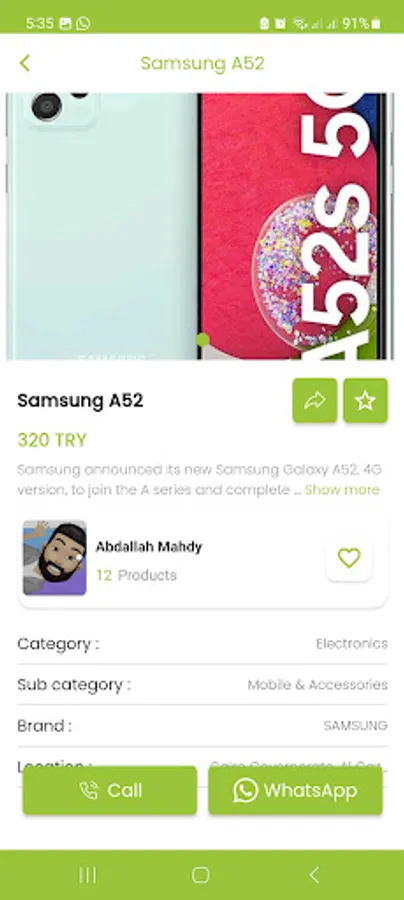Share the Samsung A52 listing
Viewport: 404px width, 900px height.
[314, 401]
